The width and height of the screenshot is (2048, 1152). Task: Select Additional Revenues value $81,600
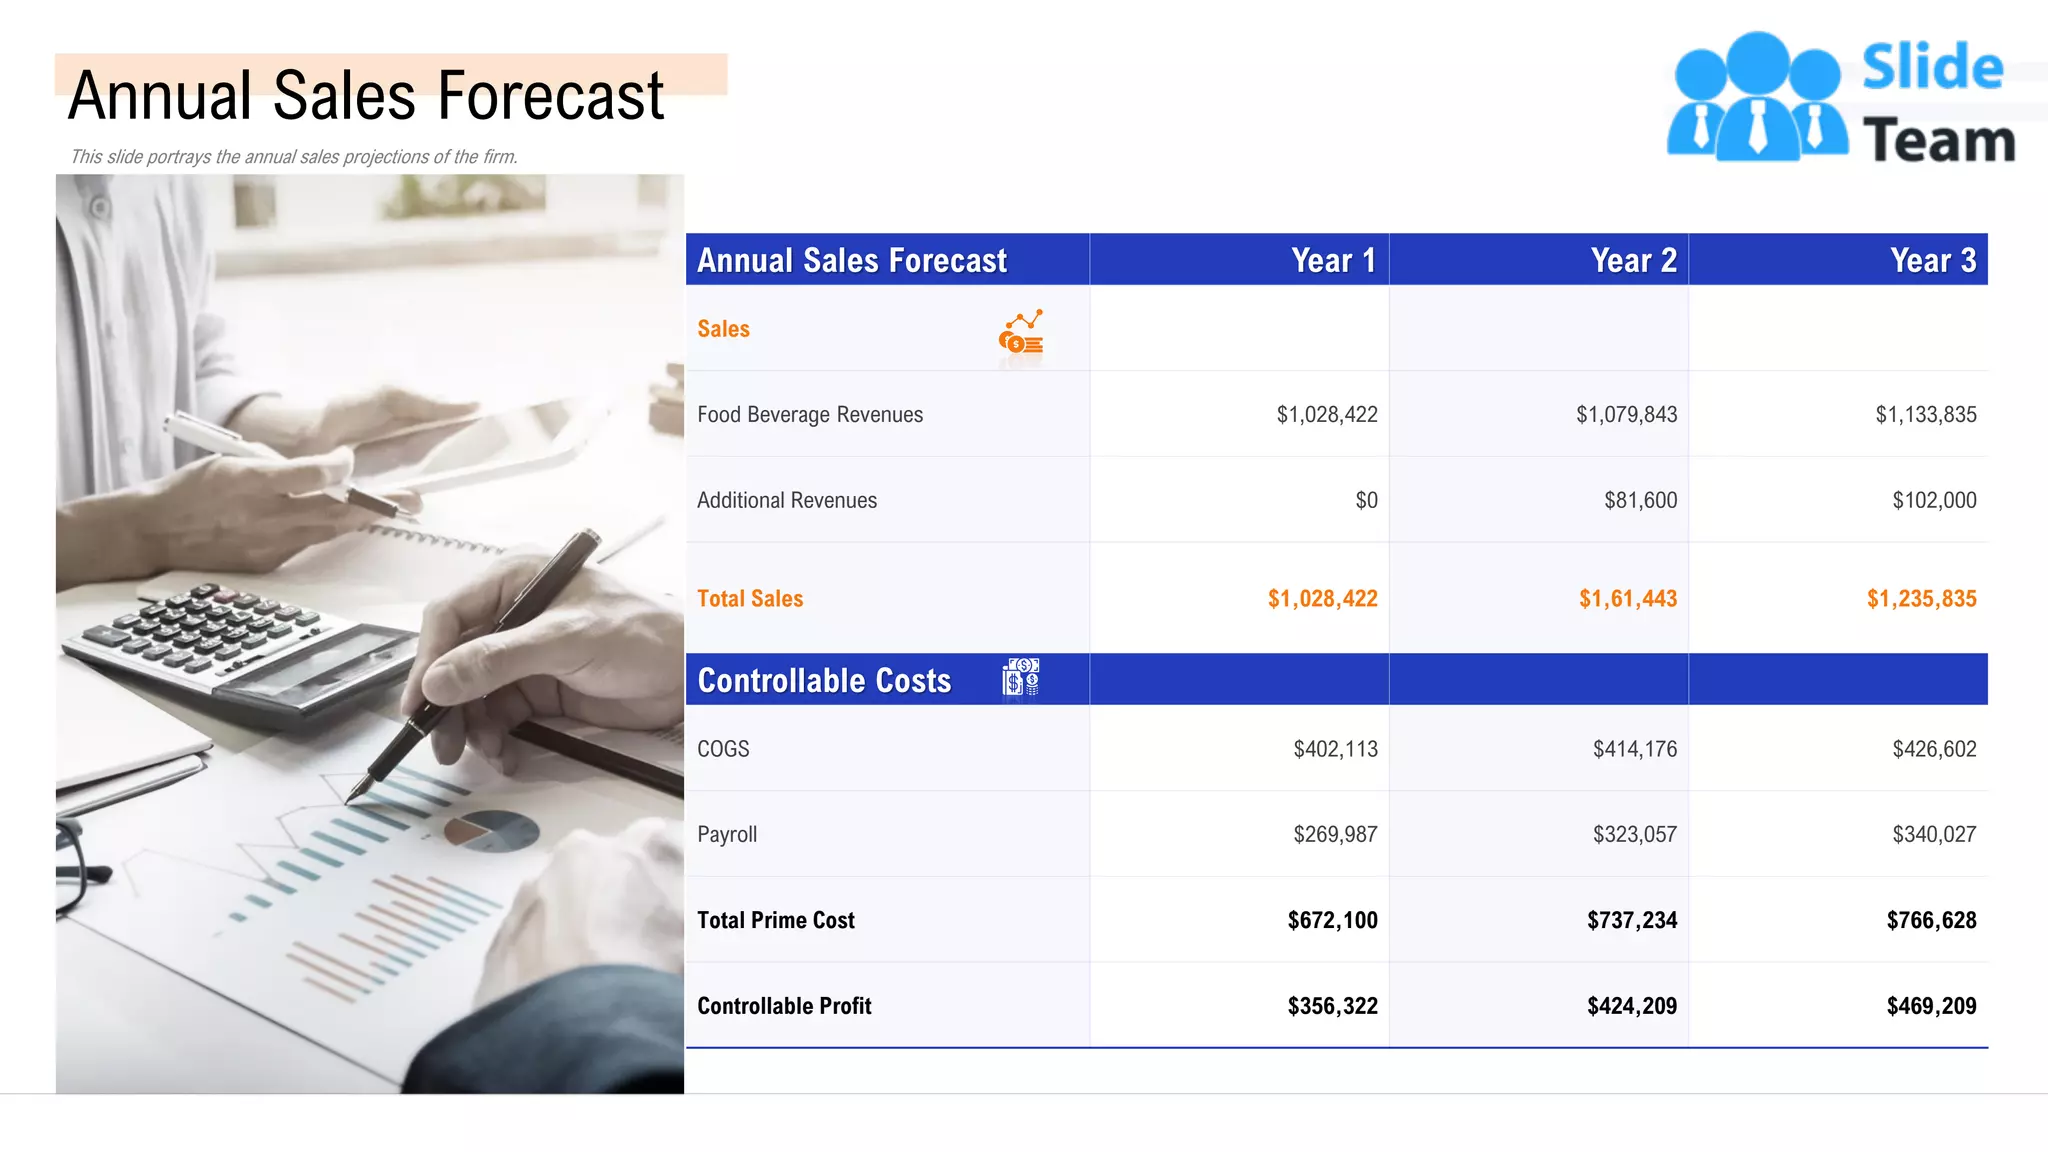(x=1641, y=500)
